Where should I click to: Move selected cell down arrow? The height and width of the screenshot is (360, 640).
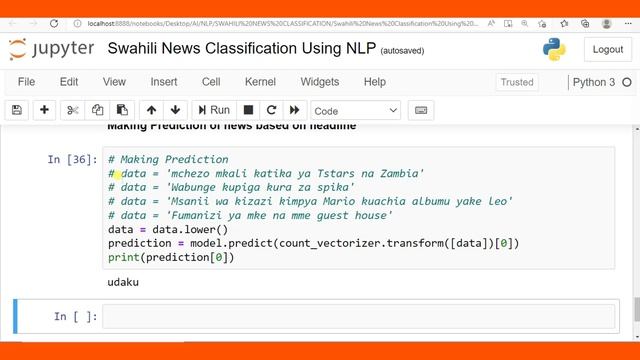coord(176,110)
